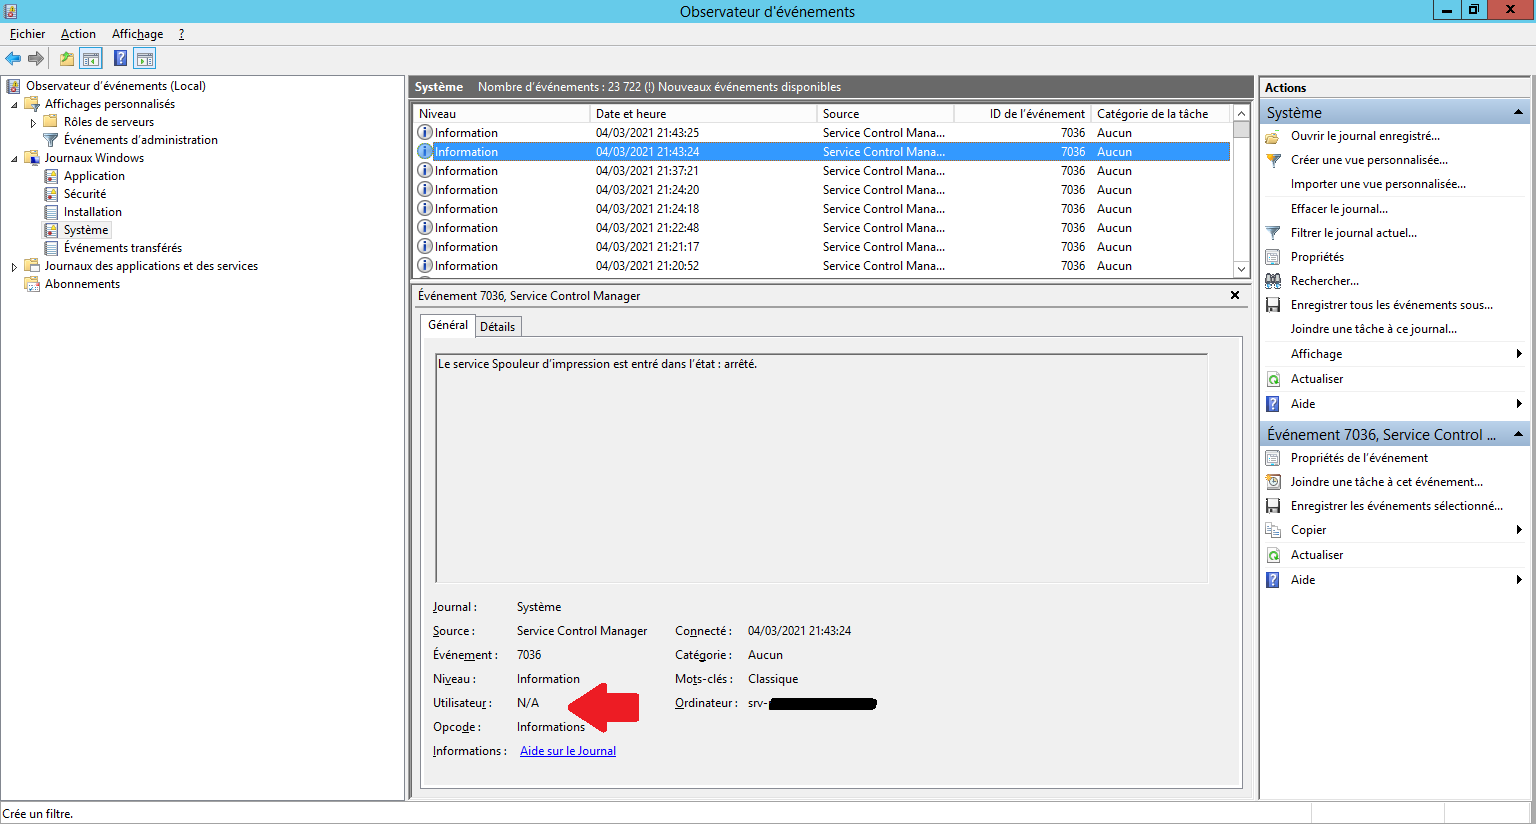The width and height of the screenshot is (1536, 824).
Task: Click Importer une vue personnalisée action
Action: [1378, 184]
